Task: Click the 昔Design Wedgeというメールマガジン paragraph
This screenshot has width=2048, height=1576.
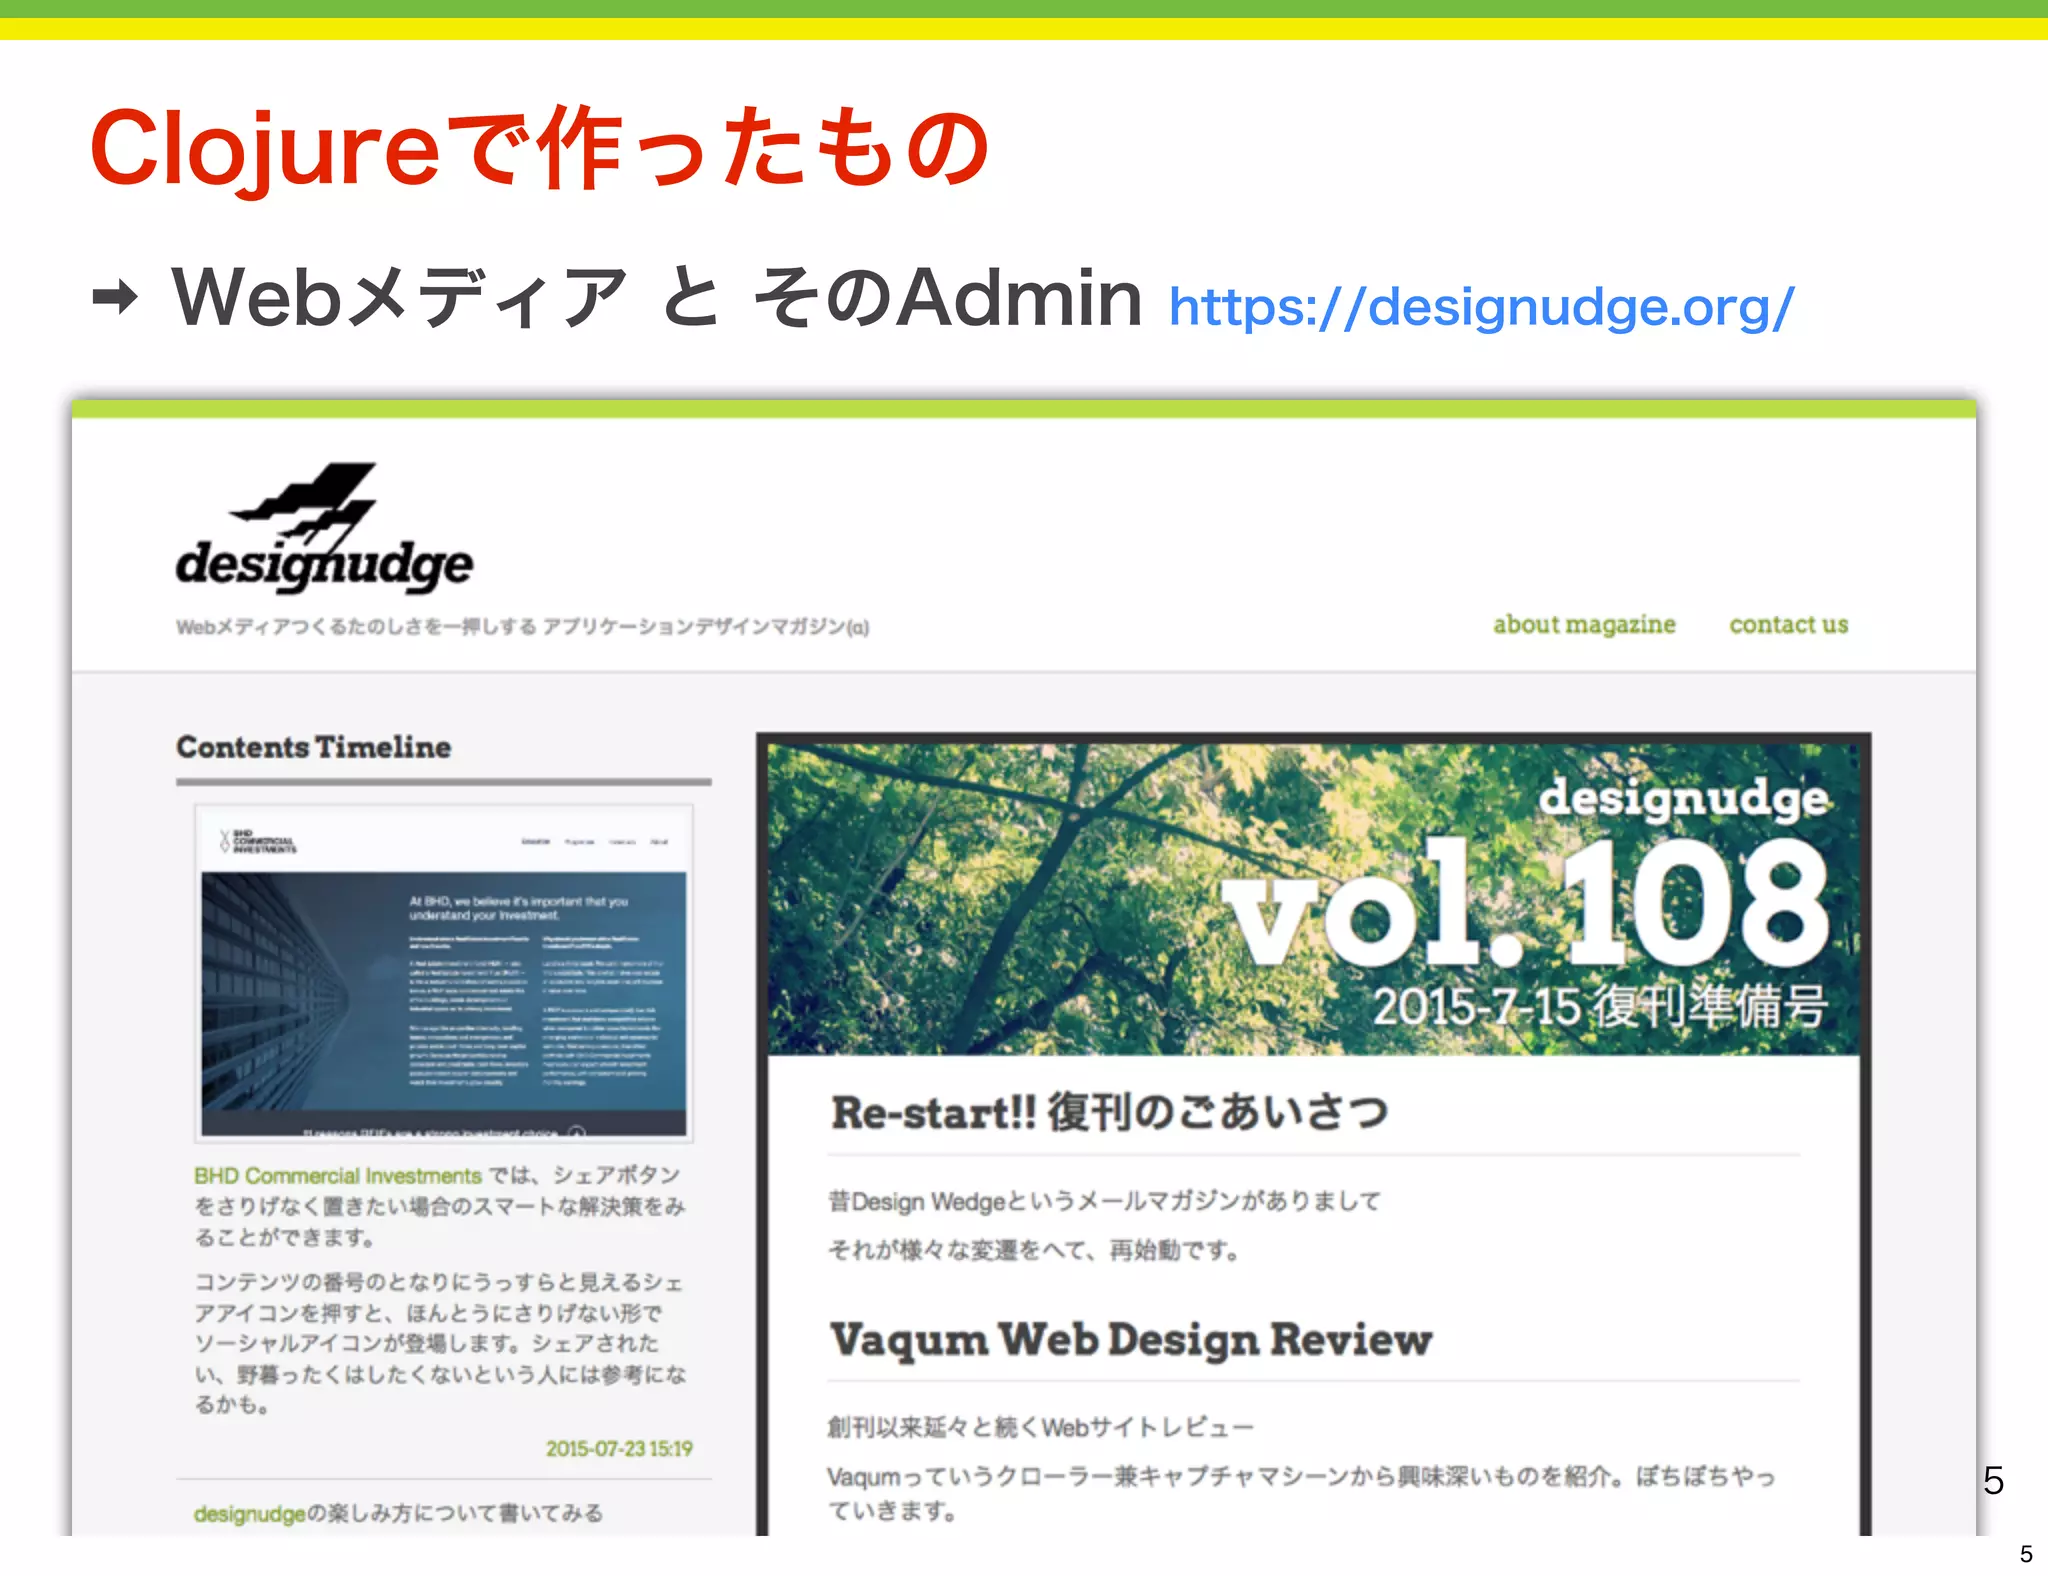Action: tap(1104, 1201)
